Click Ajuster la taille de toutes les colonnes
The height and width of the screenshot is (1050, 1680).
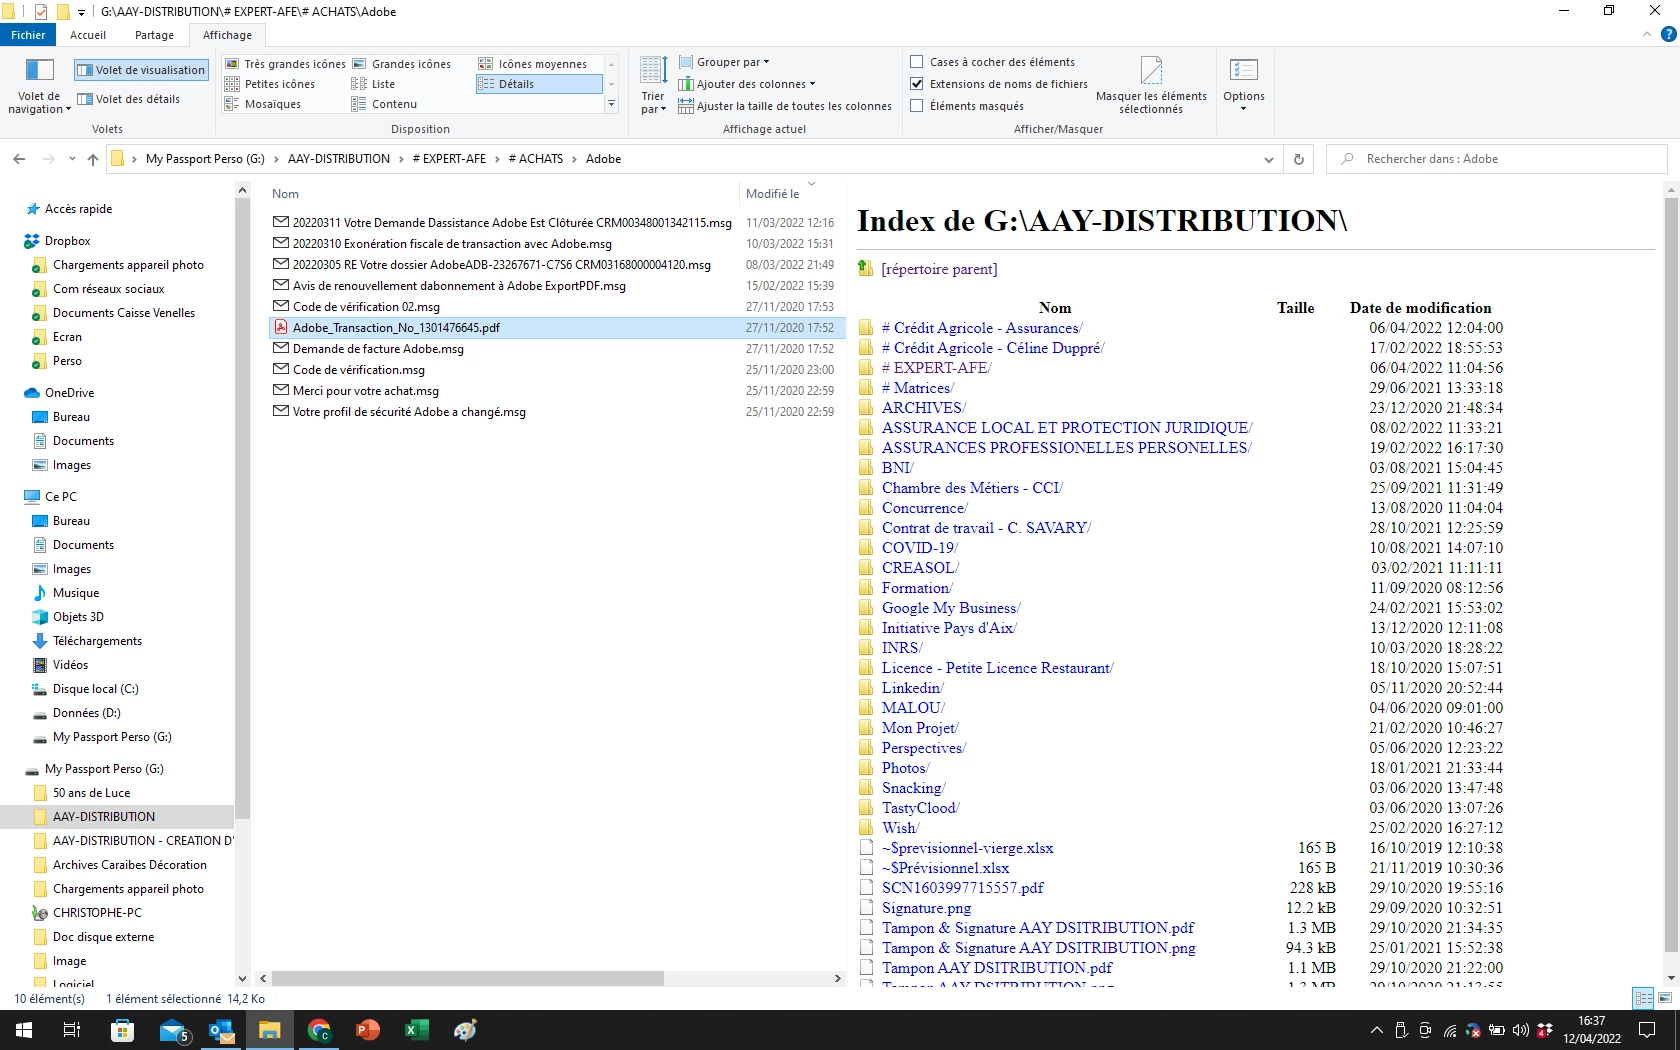pyautogui.click(x=785, y=106)
